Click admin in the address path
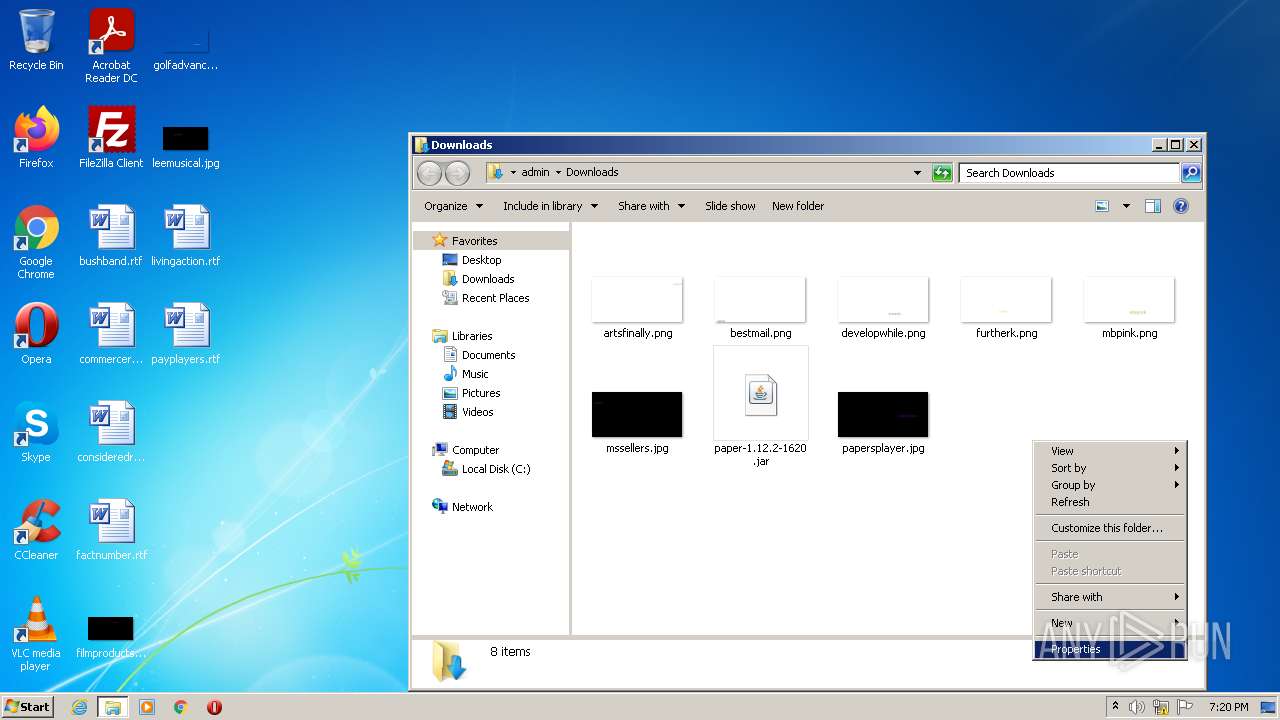 point(535,172)
